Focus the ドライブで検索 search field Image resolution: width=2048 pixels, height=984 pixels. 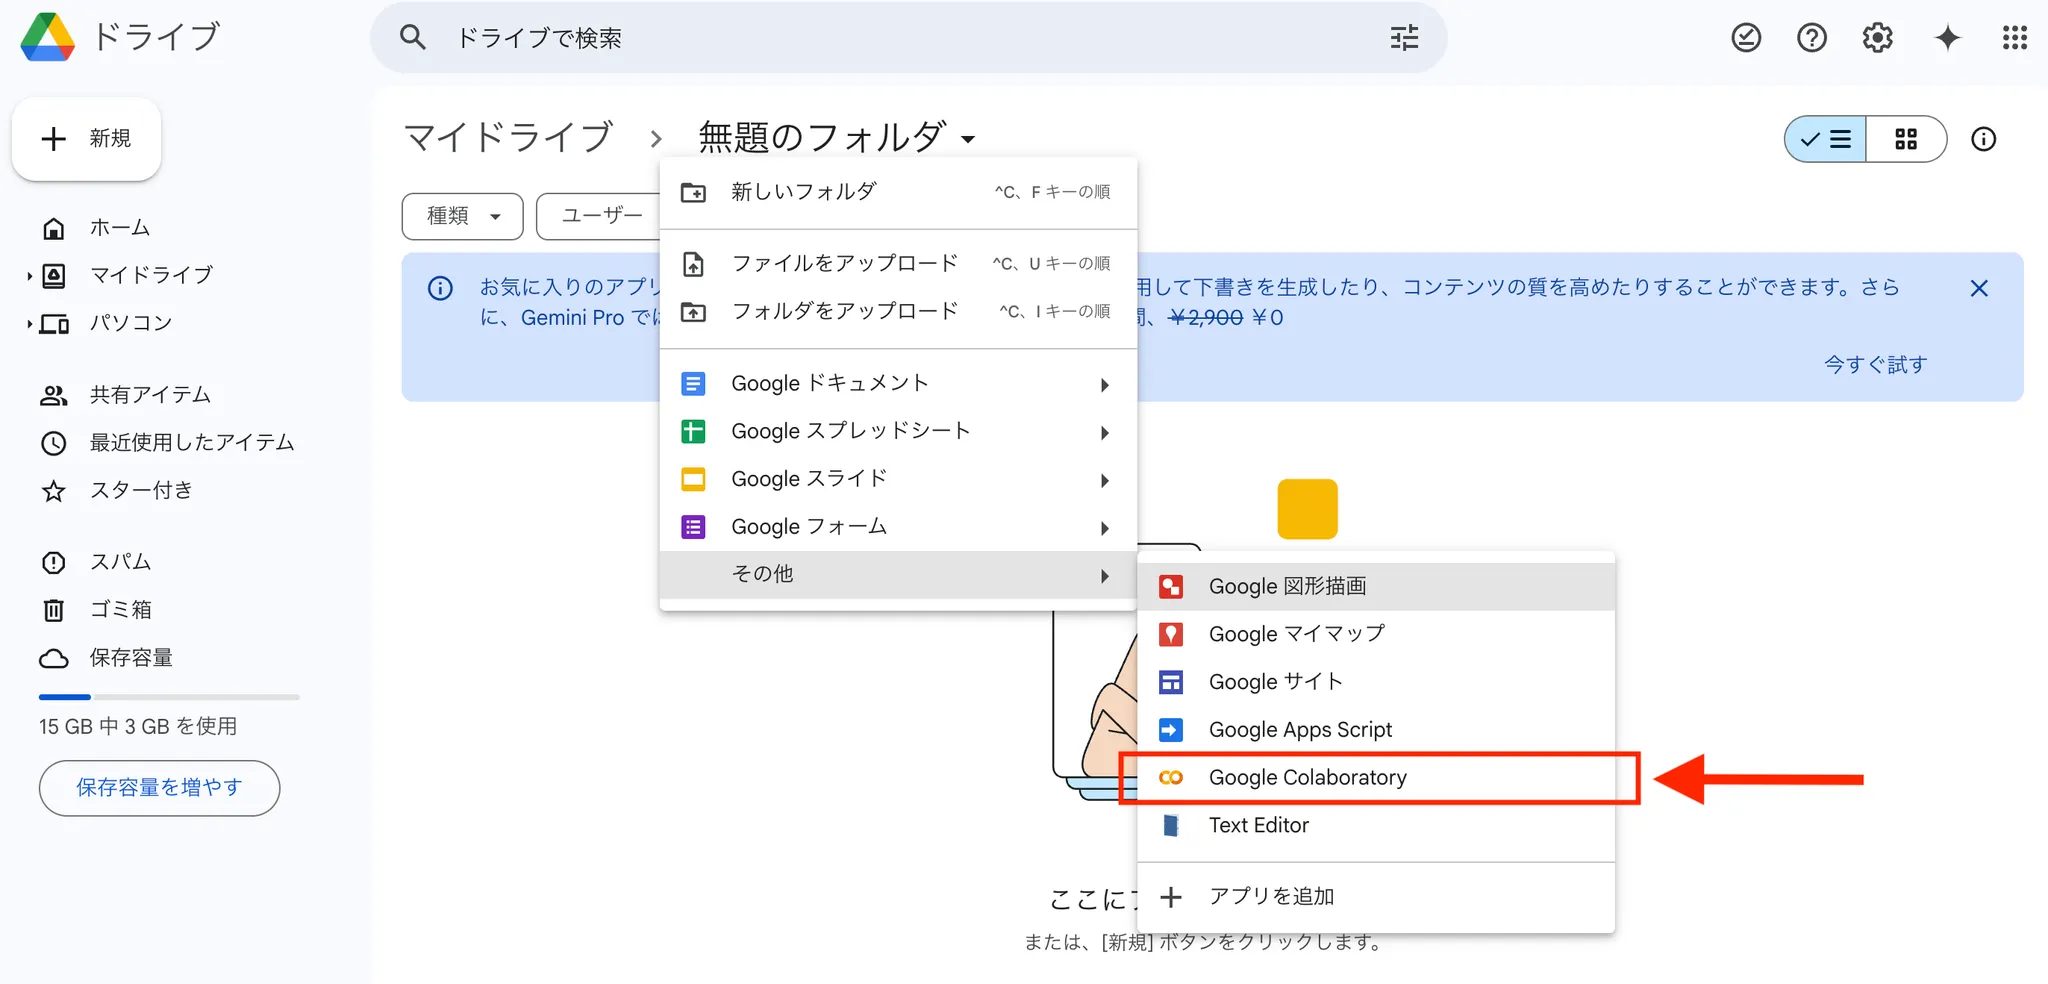pos(908,38)
